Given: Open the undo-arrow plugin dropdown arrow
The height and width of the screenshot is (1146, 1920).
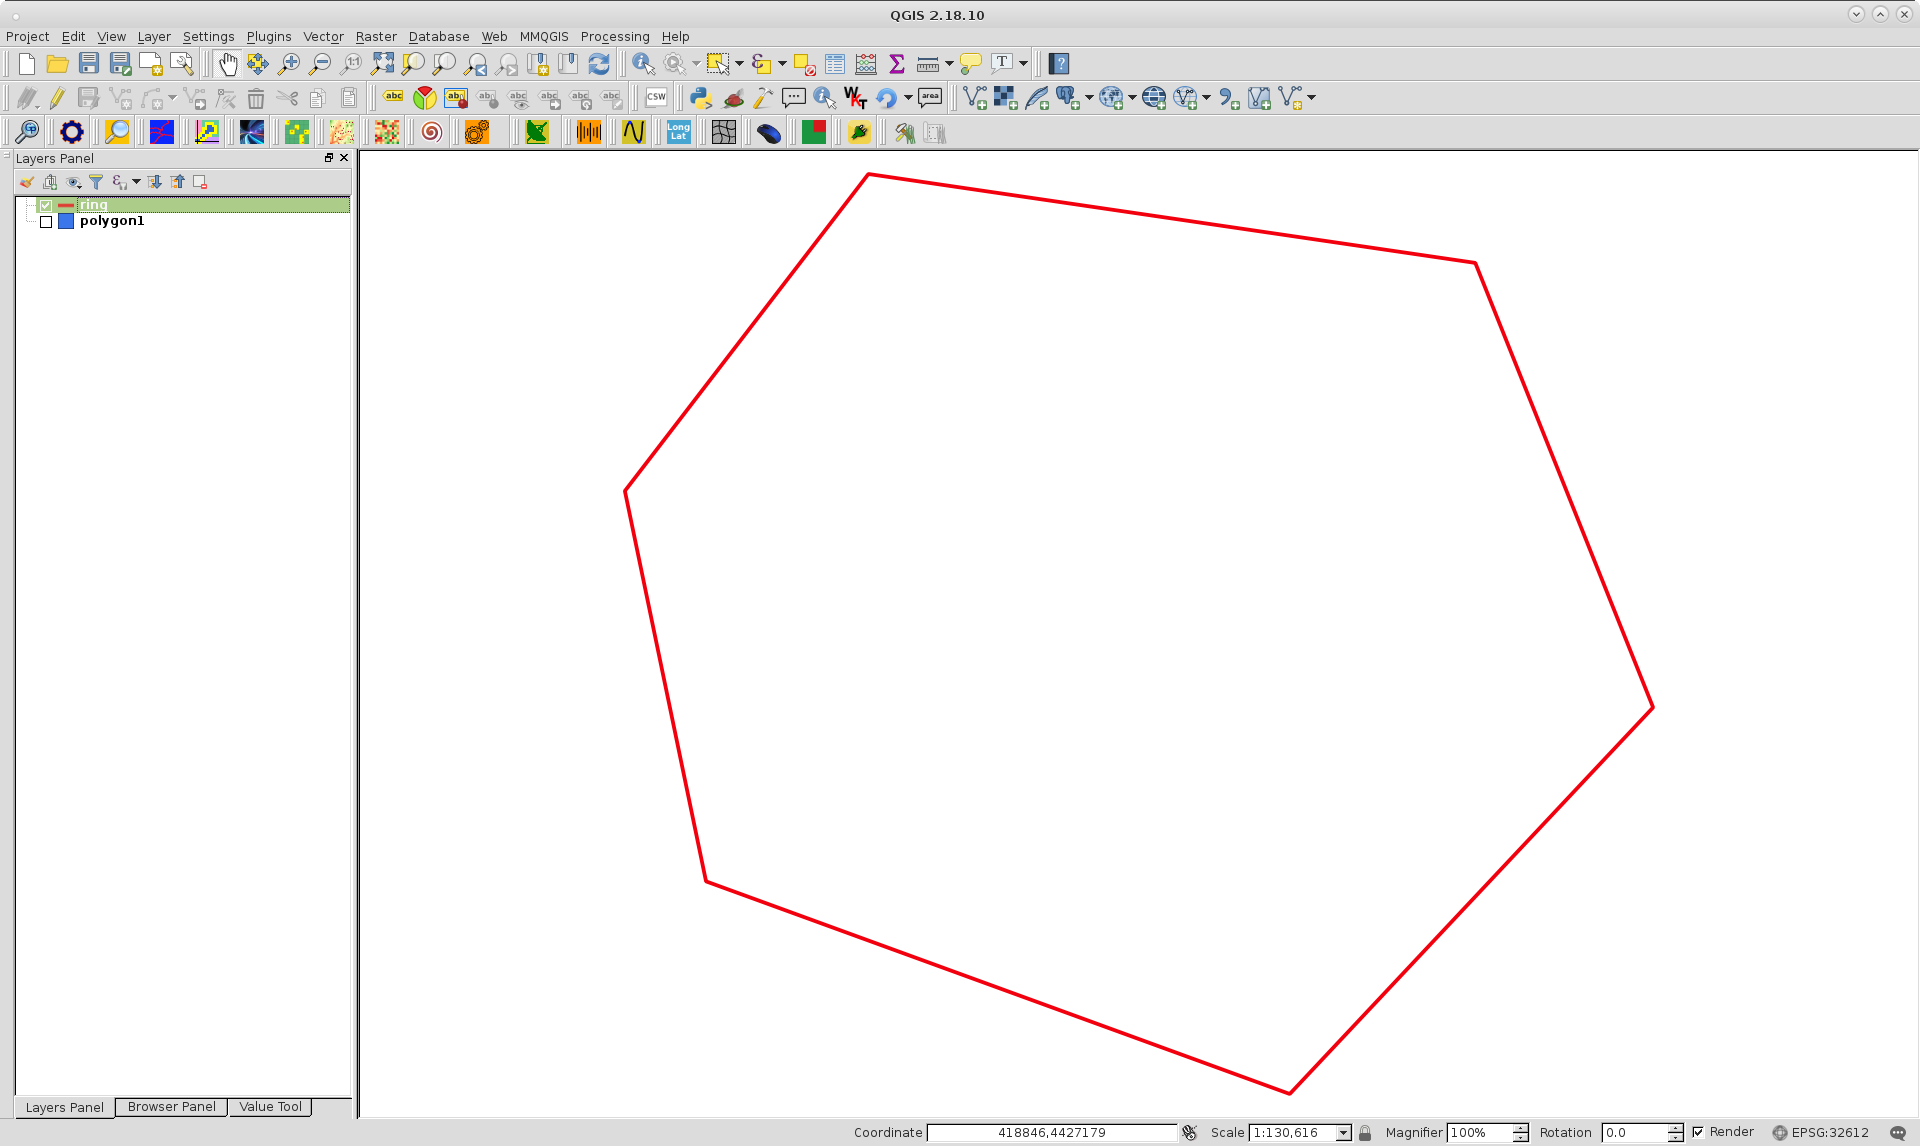Looking at the screenshot, I should (908, 98).
